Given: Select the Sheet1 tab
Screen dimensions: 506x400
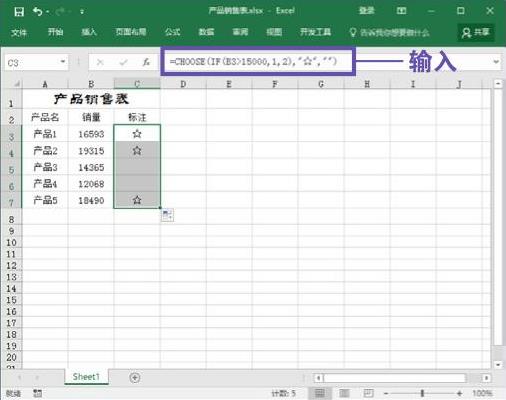Looking at the screenshot, I should [x=86, y=377].
